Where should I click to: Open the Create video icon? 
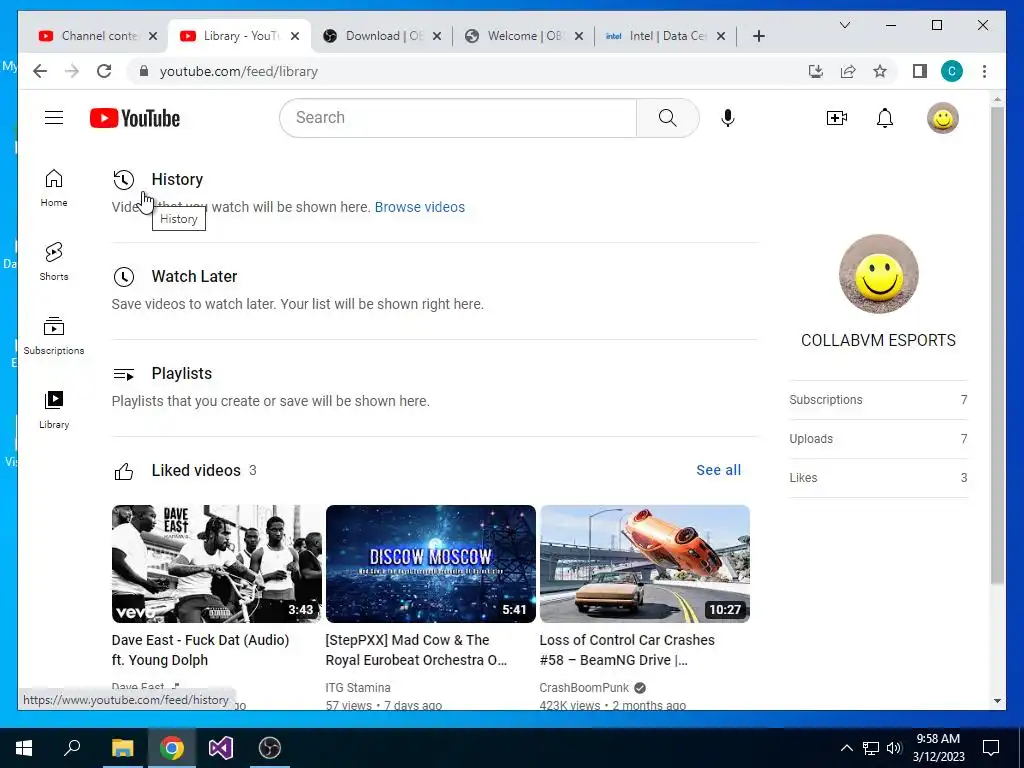[x=837, y=118]
